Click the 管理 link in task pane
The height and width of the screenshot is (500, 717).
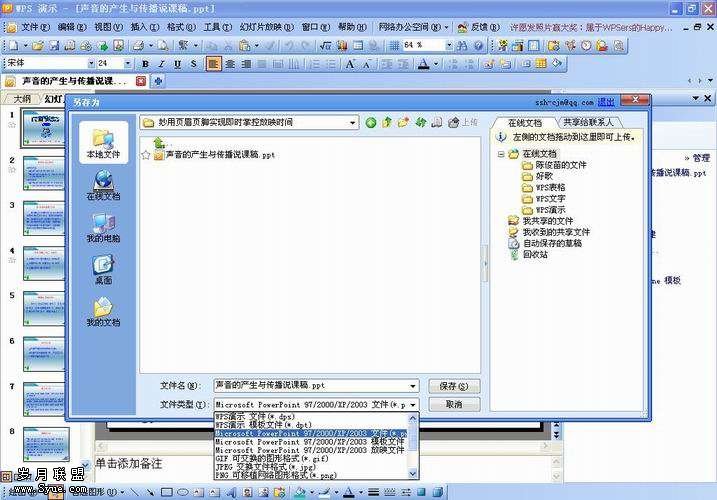click(x=701, y=158)
